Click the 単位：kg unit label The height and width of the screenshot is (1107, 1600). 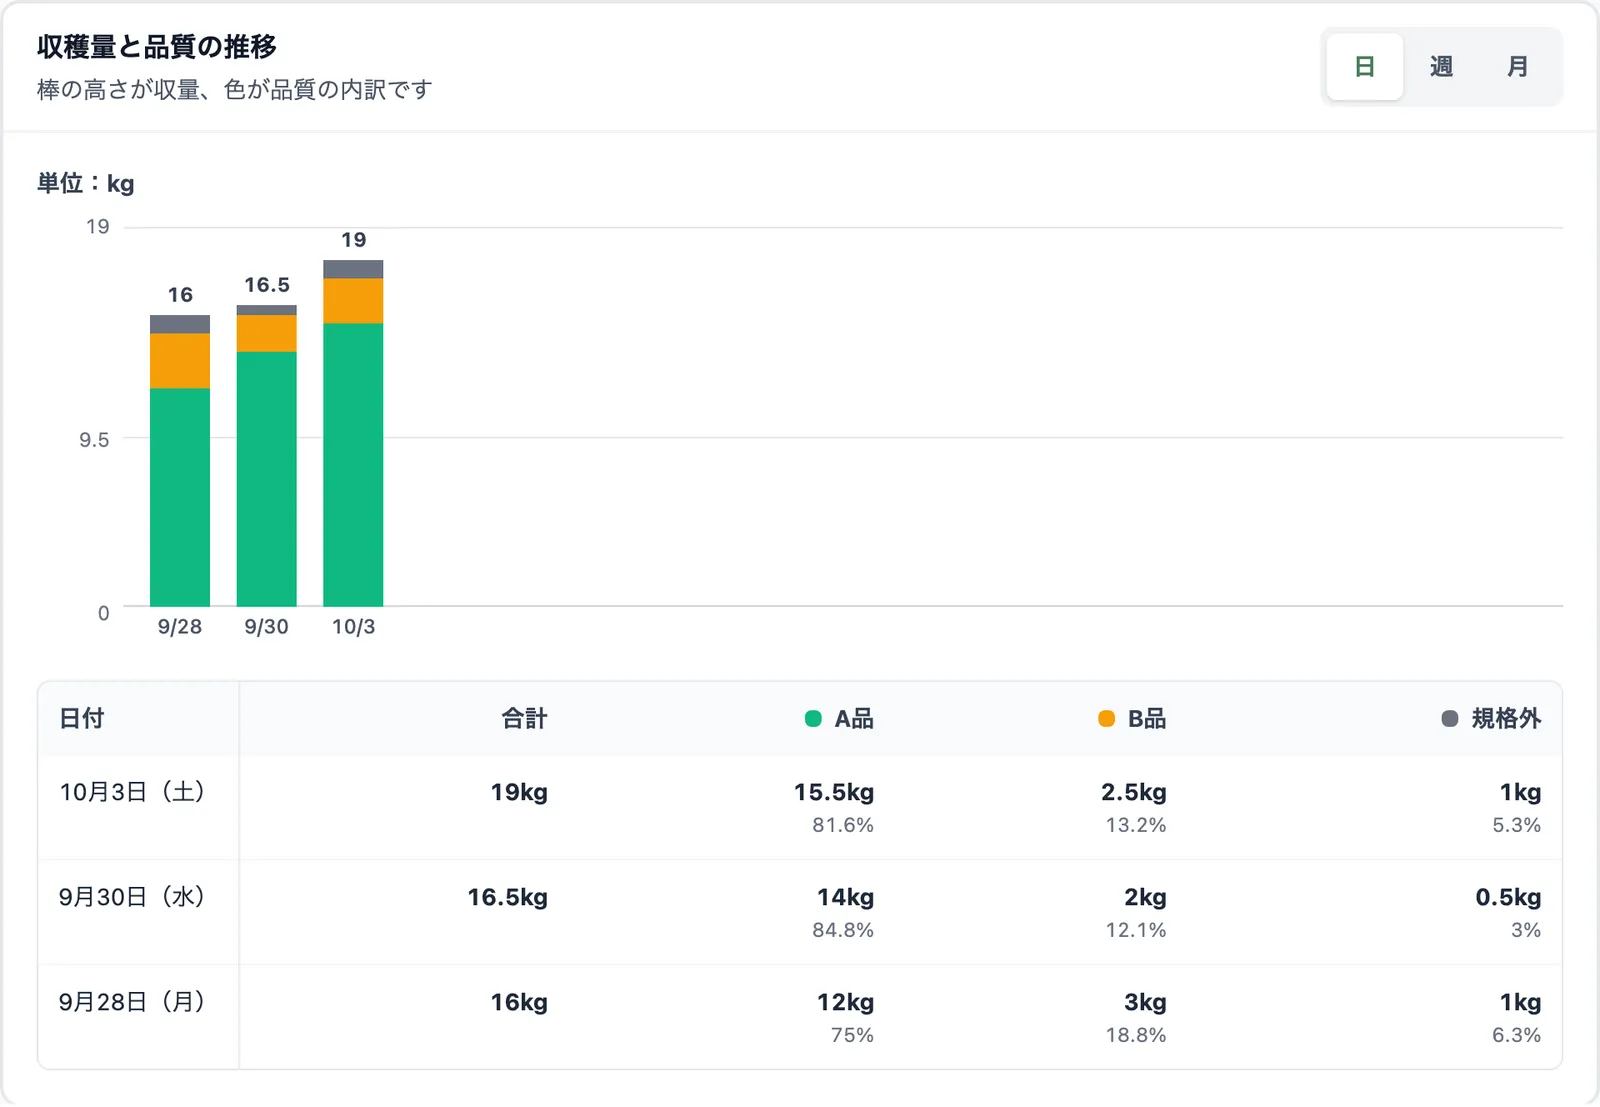(x=86, y=184)
